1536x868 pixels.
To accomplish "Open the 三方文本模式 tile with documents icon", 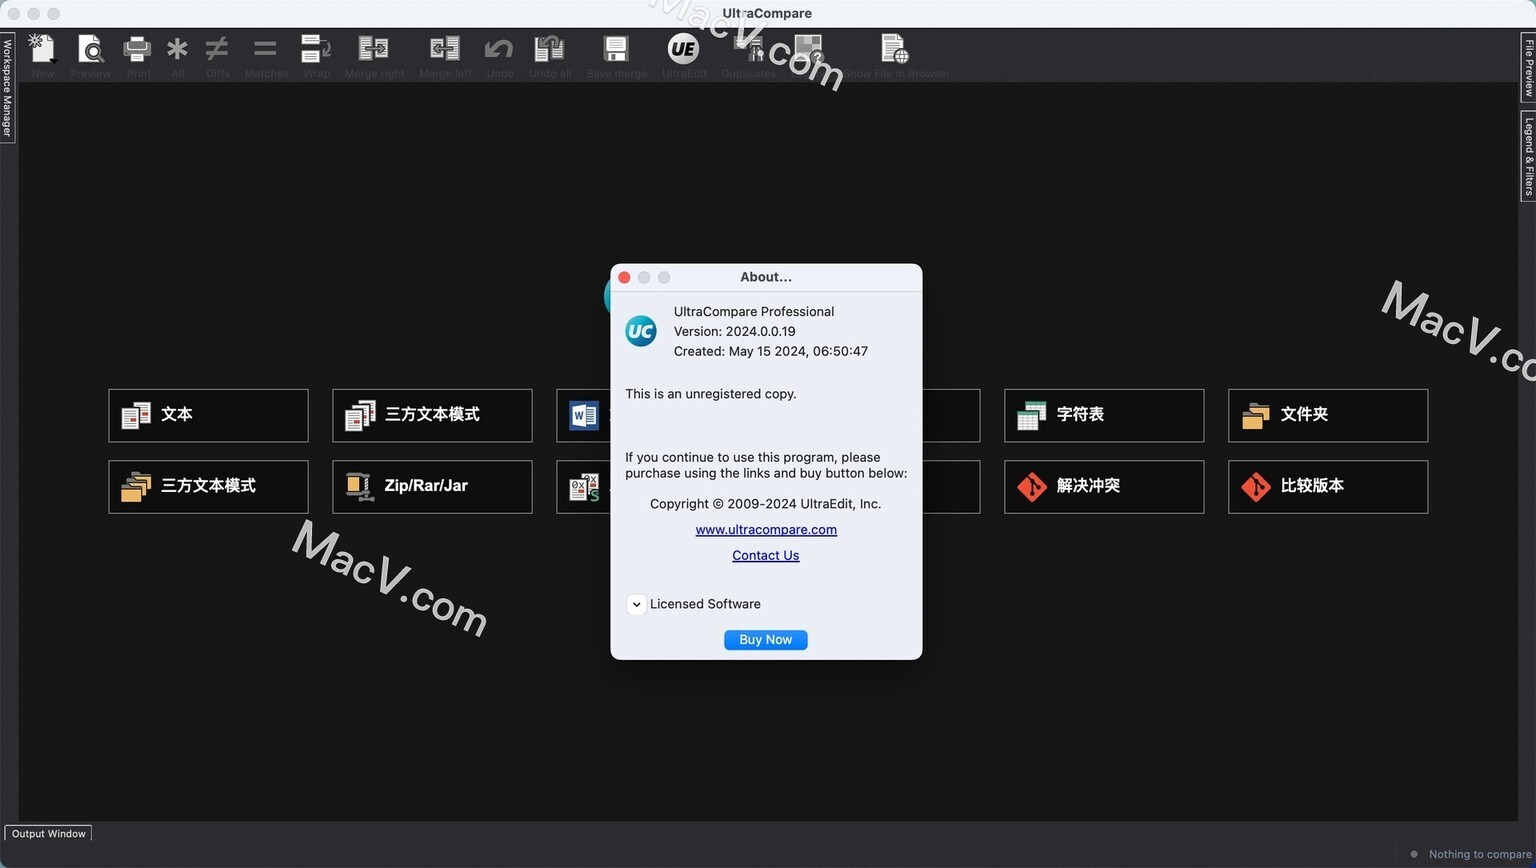I will [x=432, y=415].
